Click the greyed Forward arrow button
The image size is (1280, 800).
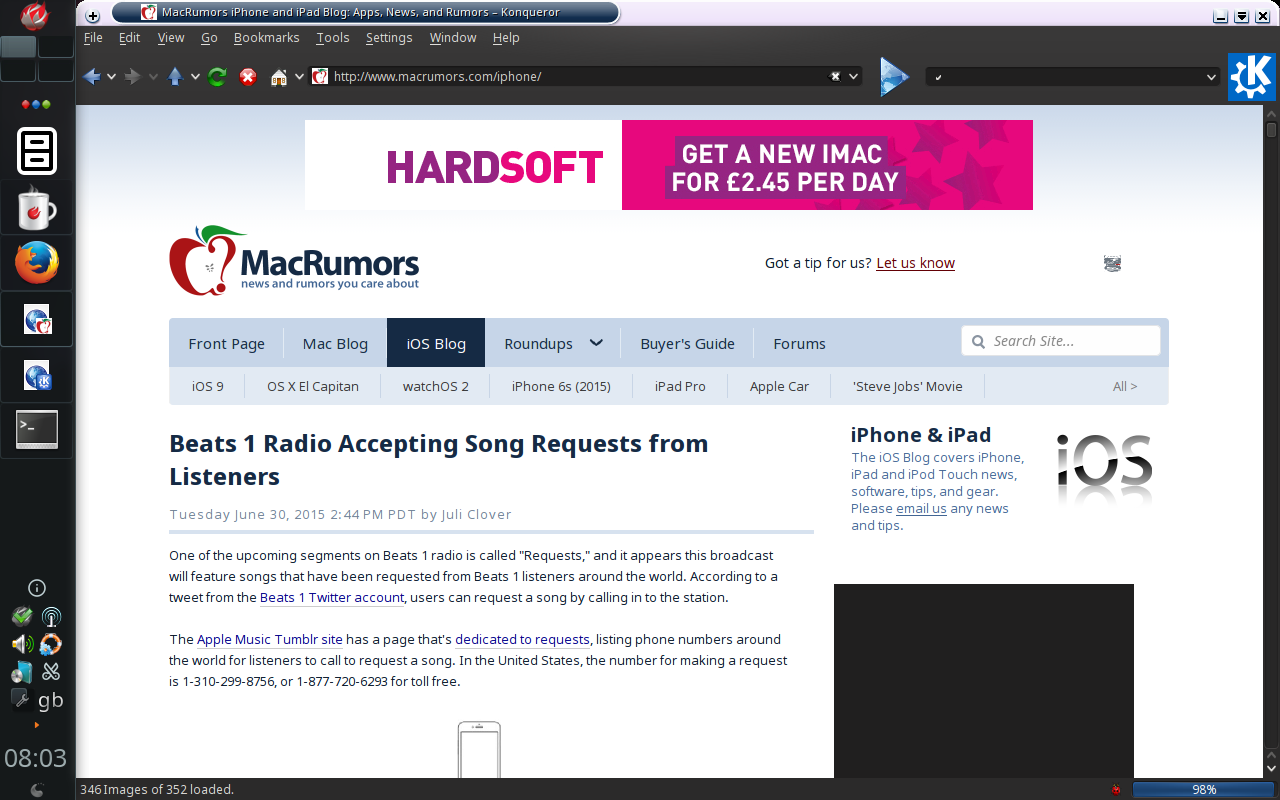point(133,76)
